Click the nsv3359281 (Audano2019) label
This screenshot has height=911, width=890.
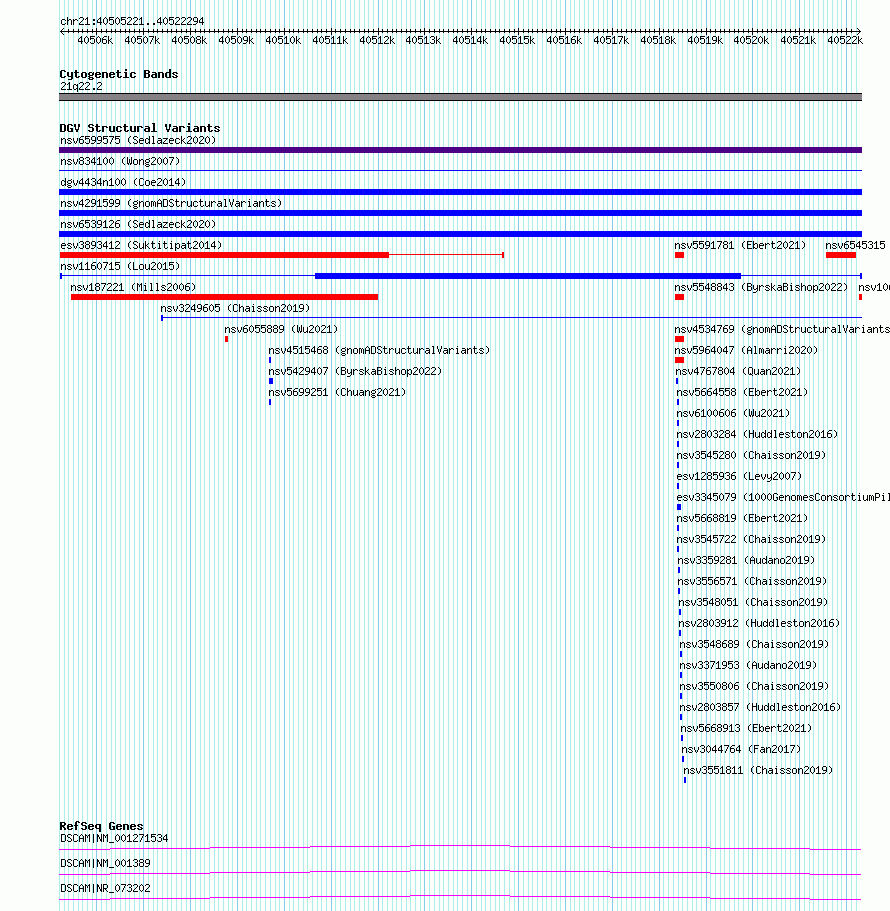tap(747, 559)
